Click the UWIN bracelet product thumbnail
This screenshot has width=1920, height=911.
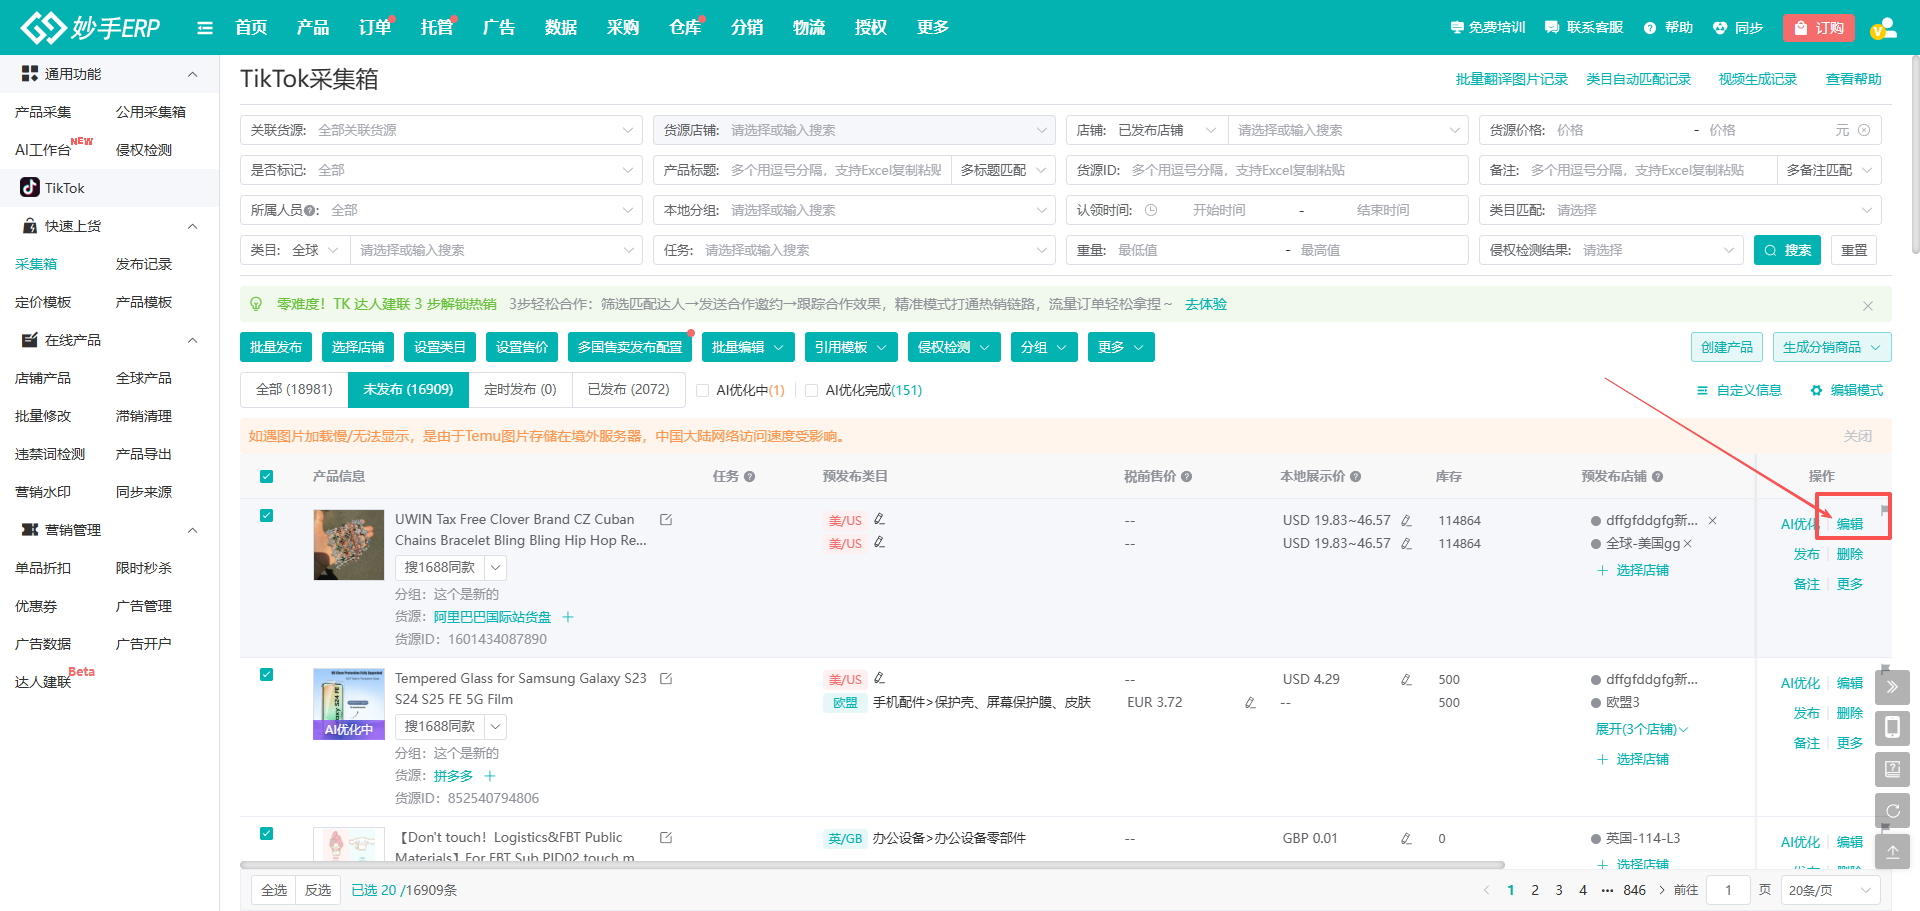pos(348,545)
